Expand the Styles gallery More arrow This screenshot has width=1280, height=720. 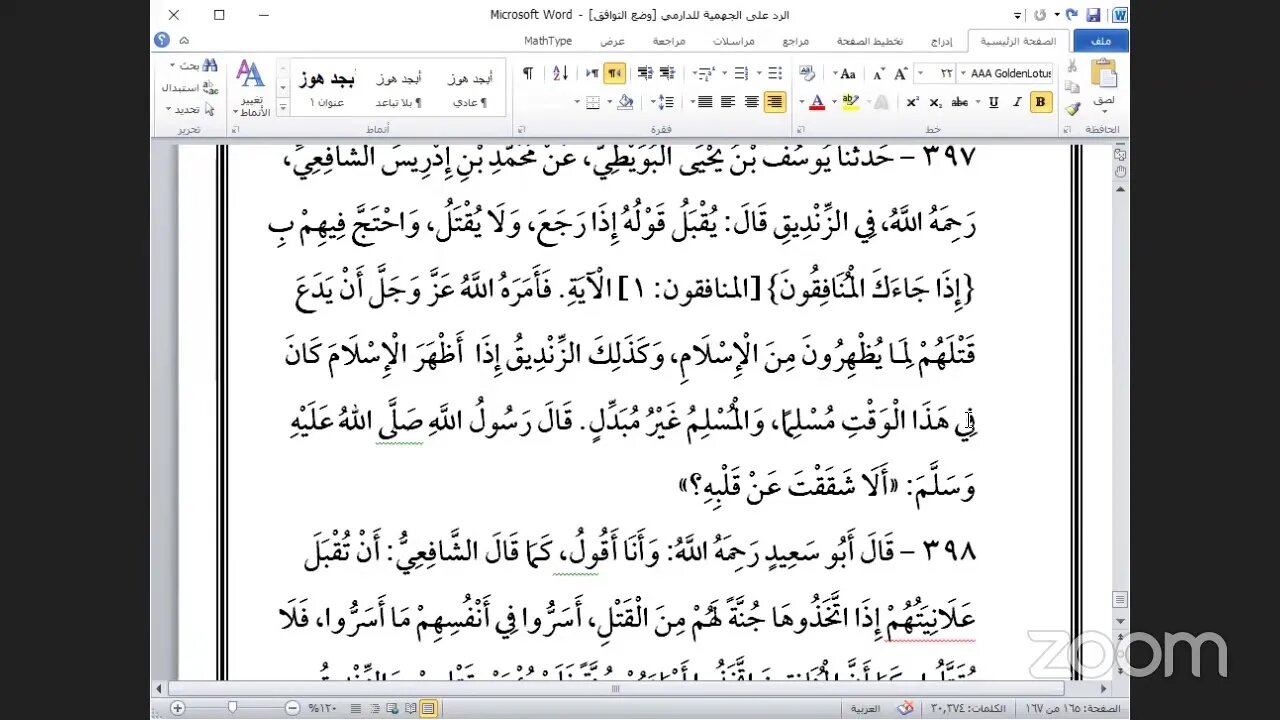tap(282, 108)
